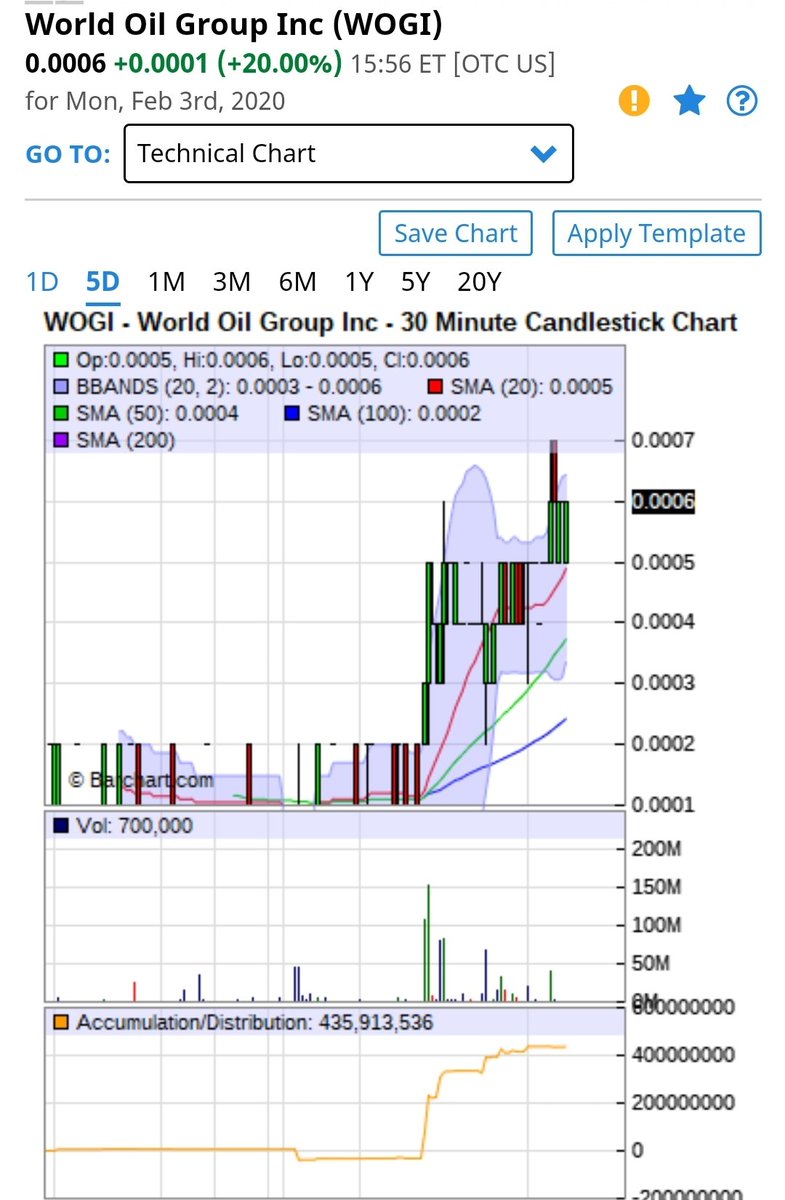
Task: Click the Vol: 700,000 label
Action: coord(134,826)
